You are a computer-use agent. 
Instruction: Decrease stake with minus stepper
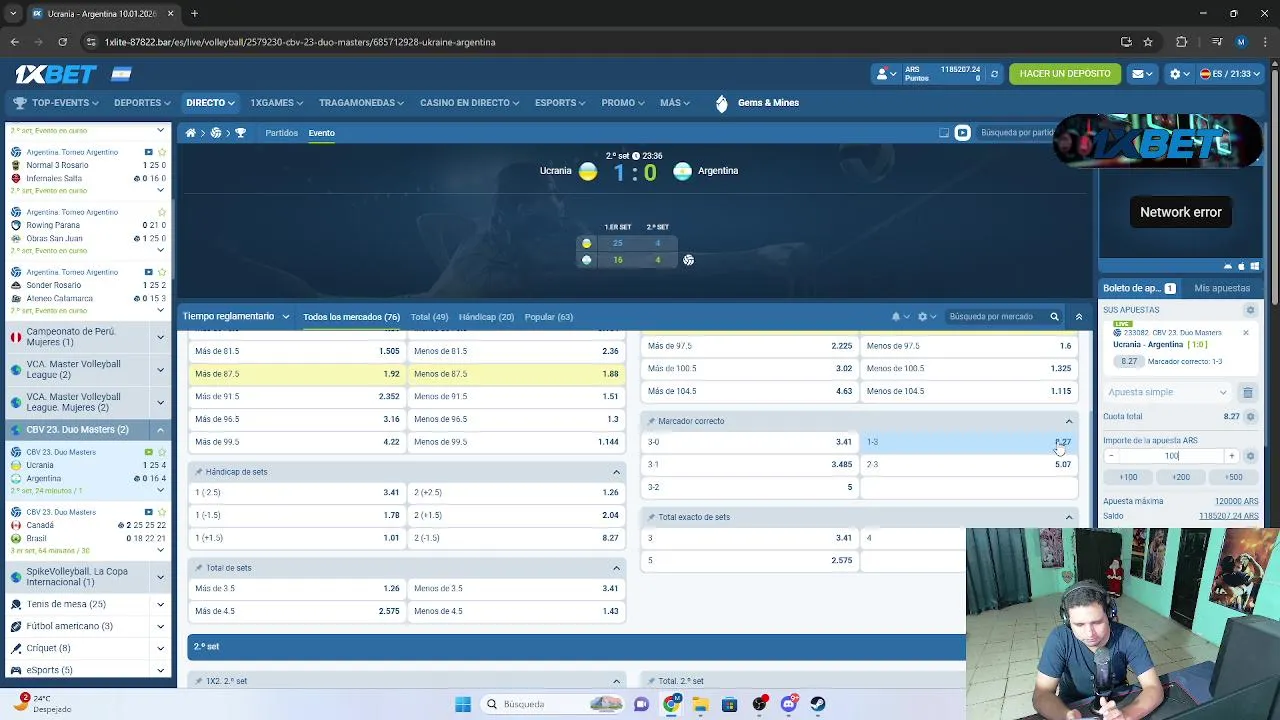(1111, 456)
